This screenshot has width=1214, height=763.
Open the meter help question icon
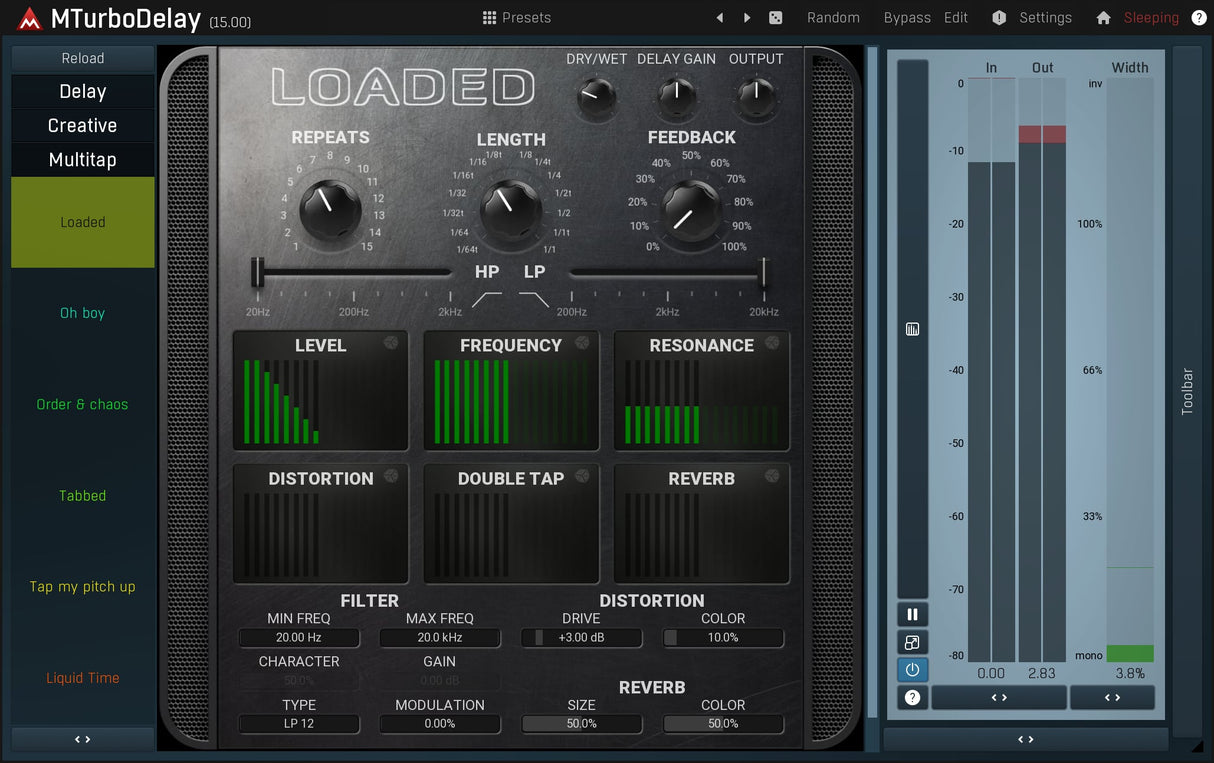coord(912,698)
